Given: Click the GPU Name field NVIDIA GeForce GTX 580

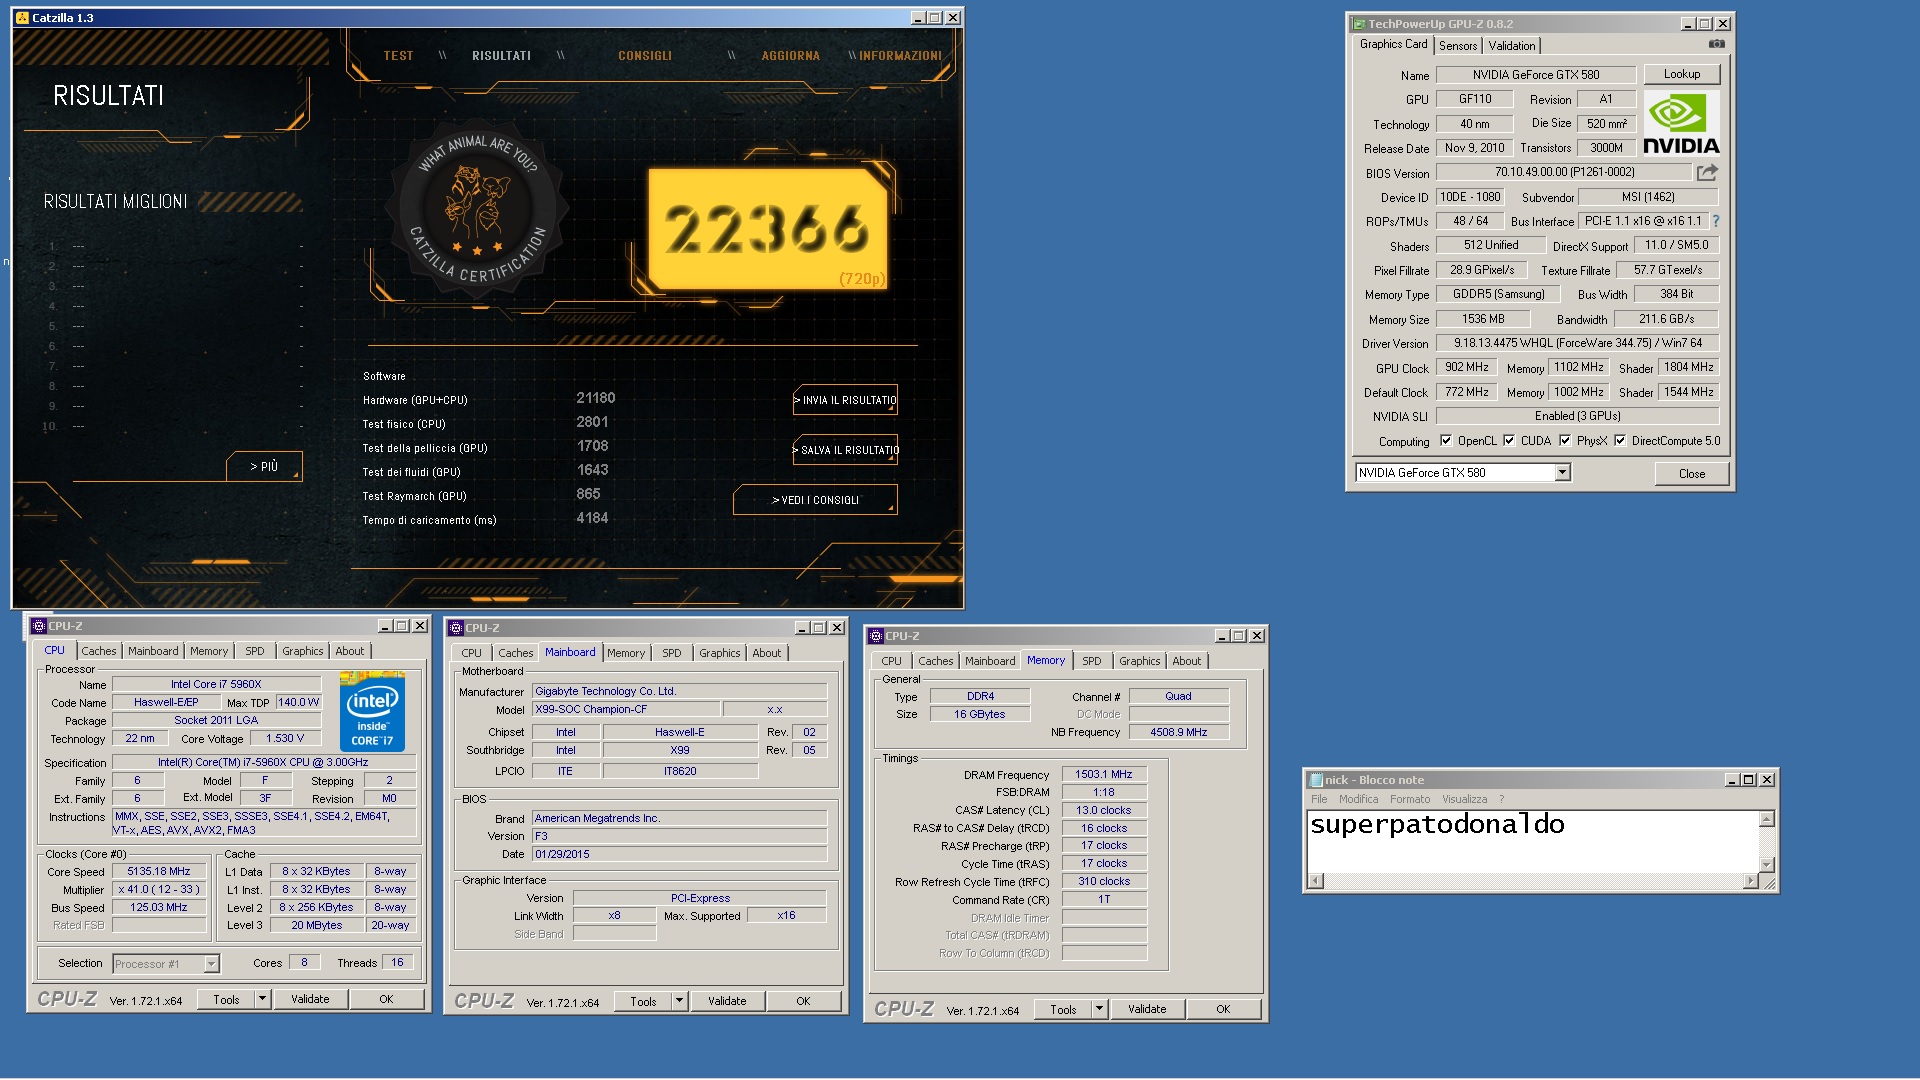Looking at the screenshot, I should pos(1536,75).
